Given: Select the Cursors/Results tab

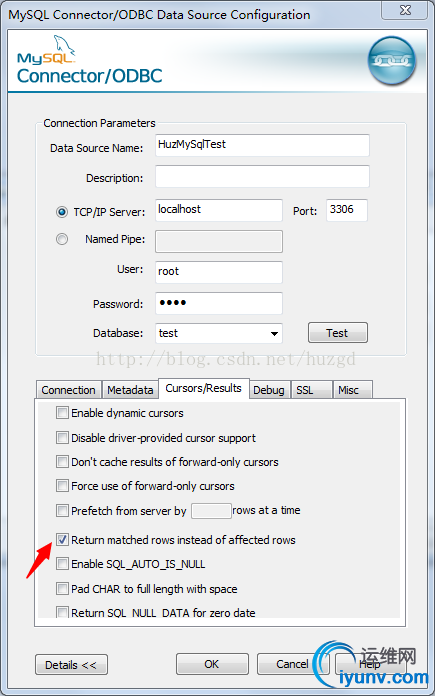Looking at the screenshot, I should pyautogui.click(x=203, y=388).
